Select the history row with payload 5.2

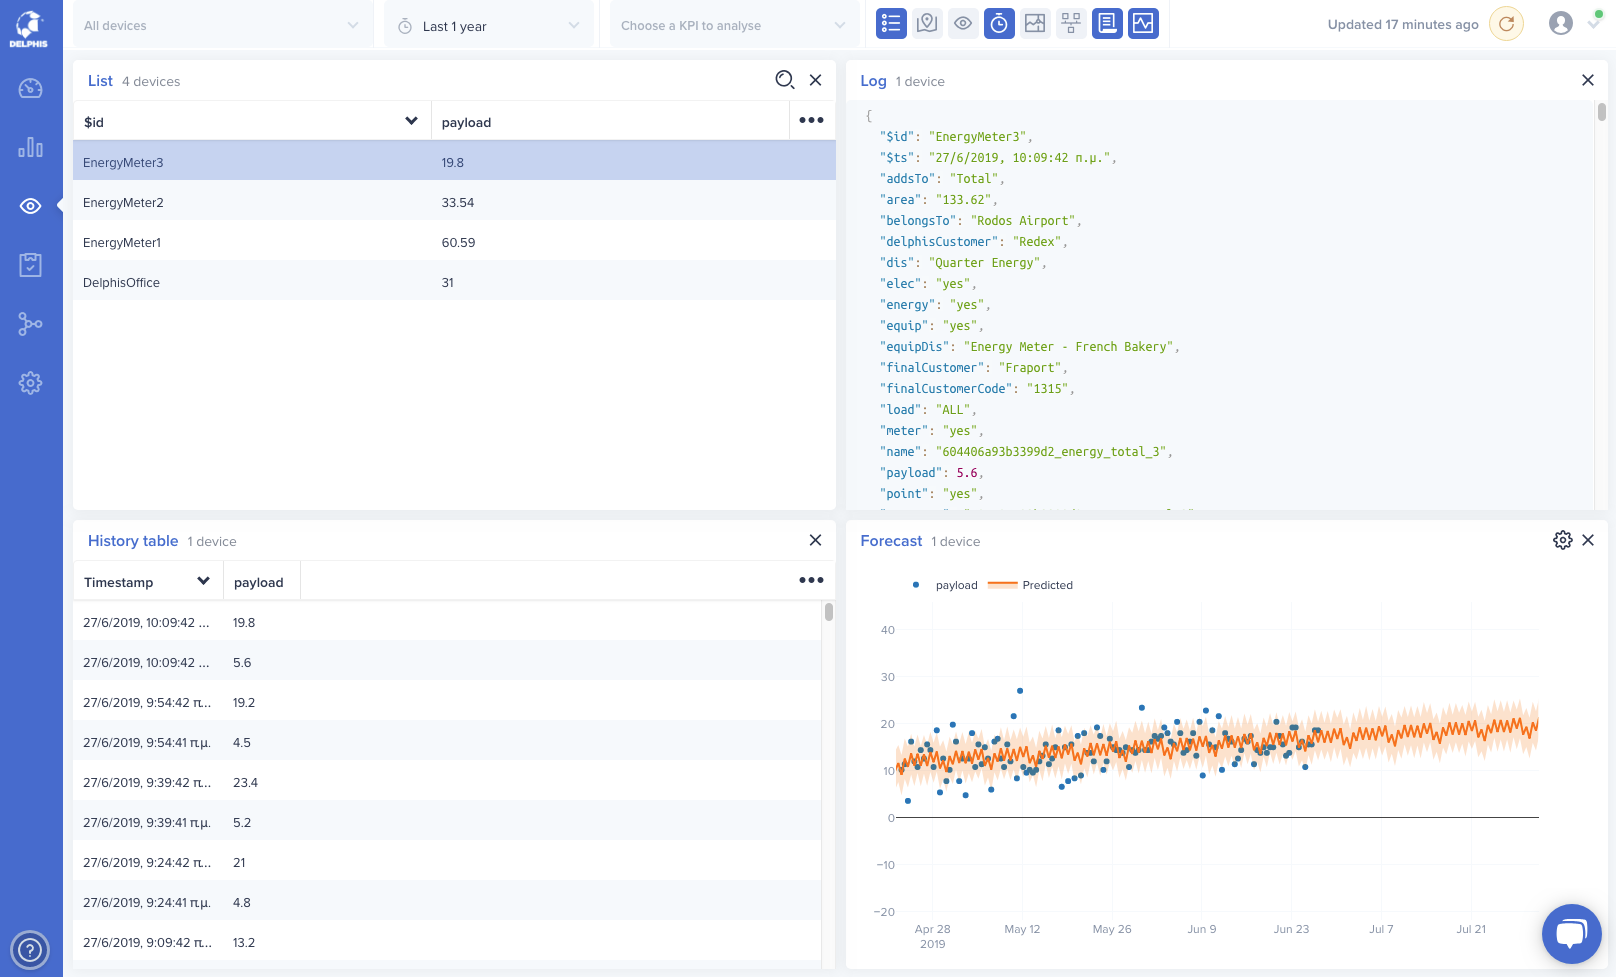click(447, 822)
